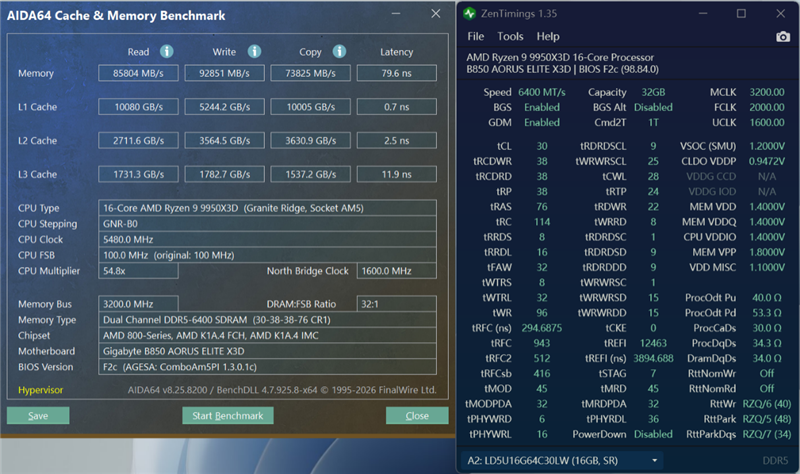Click L1 Cache Write value 5244.2 GB/s
The width and height of the screenshot is (800, 474).
(x=224, y=107)
